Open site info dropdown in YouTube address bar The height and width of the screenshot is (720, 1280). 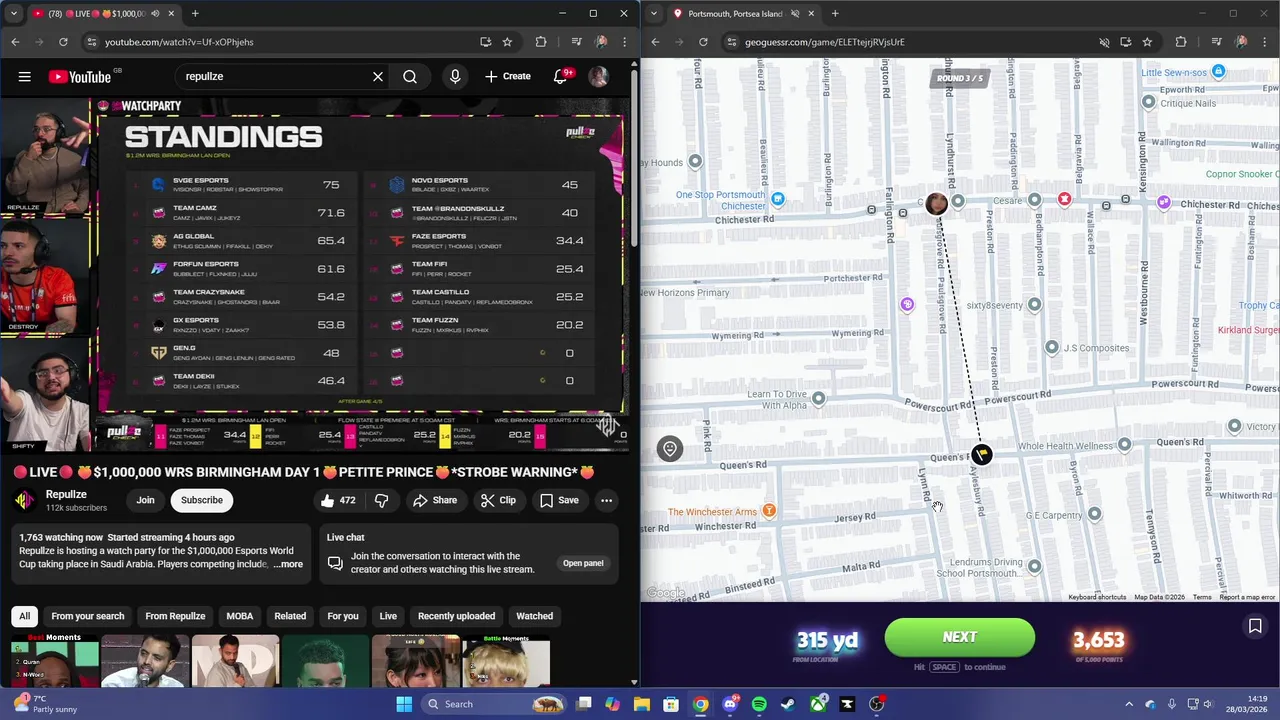click(91, 42)
